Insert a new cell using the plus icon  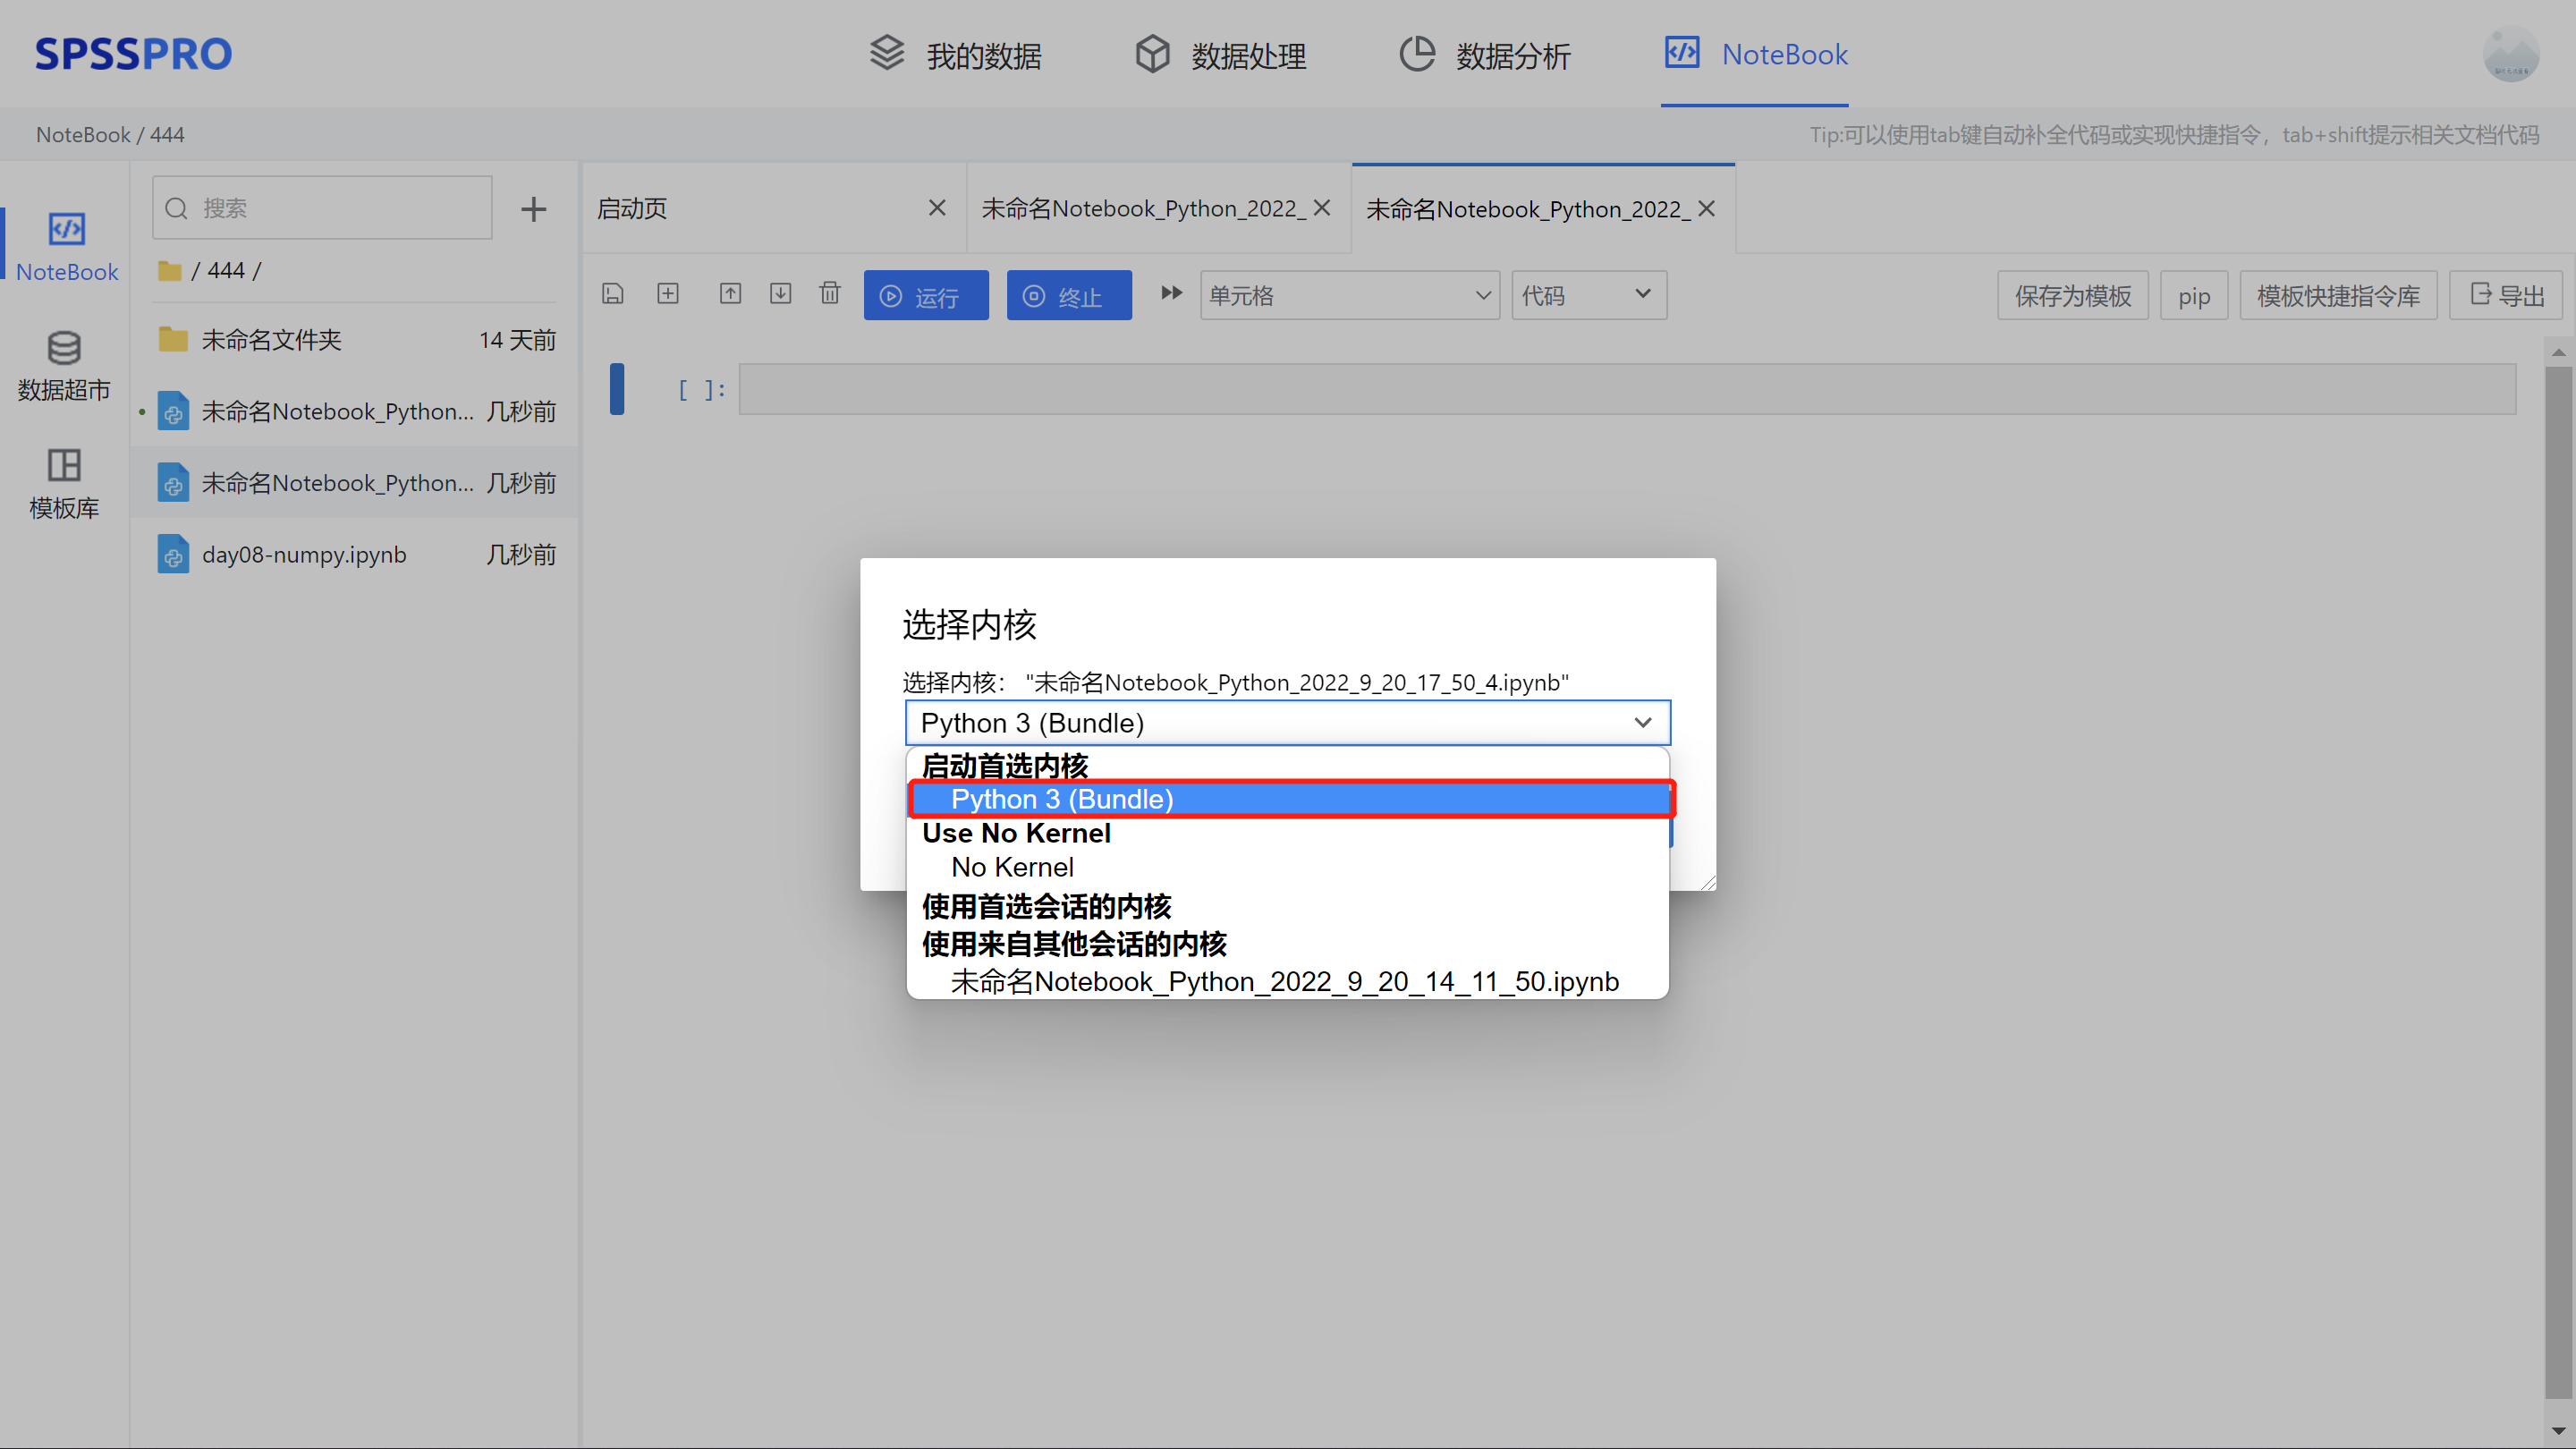(x=668, y=294)
